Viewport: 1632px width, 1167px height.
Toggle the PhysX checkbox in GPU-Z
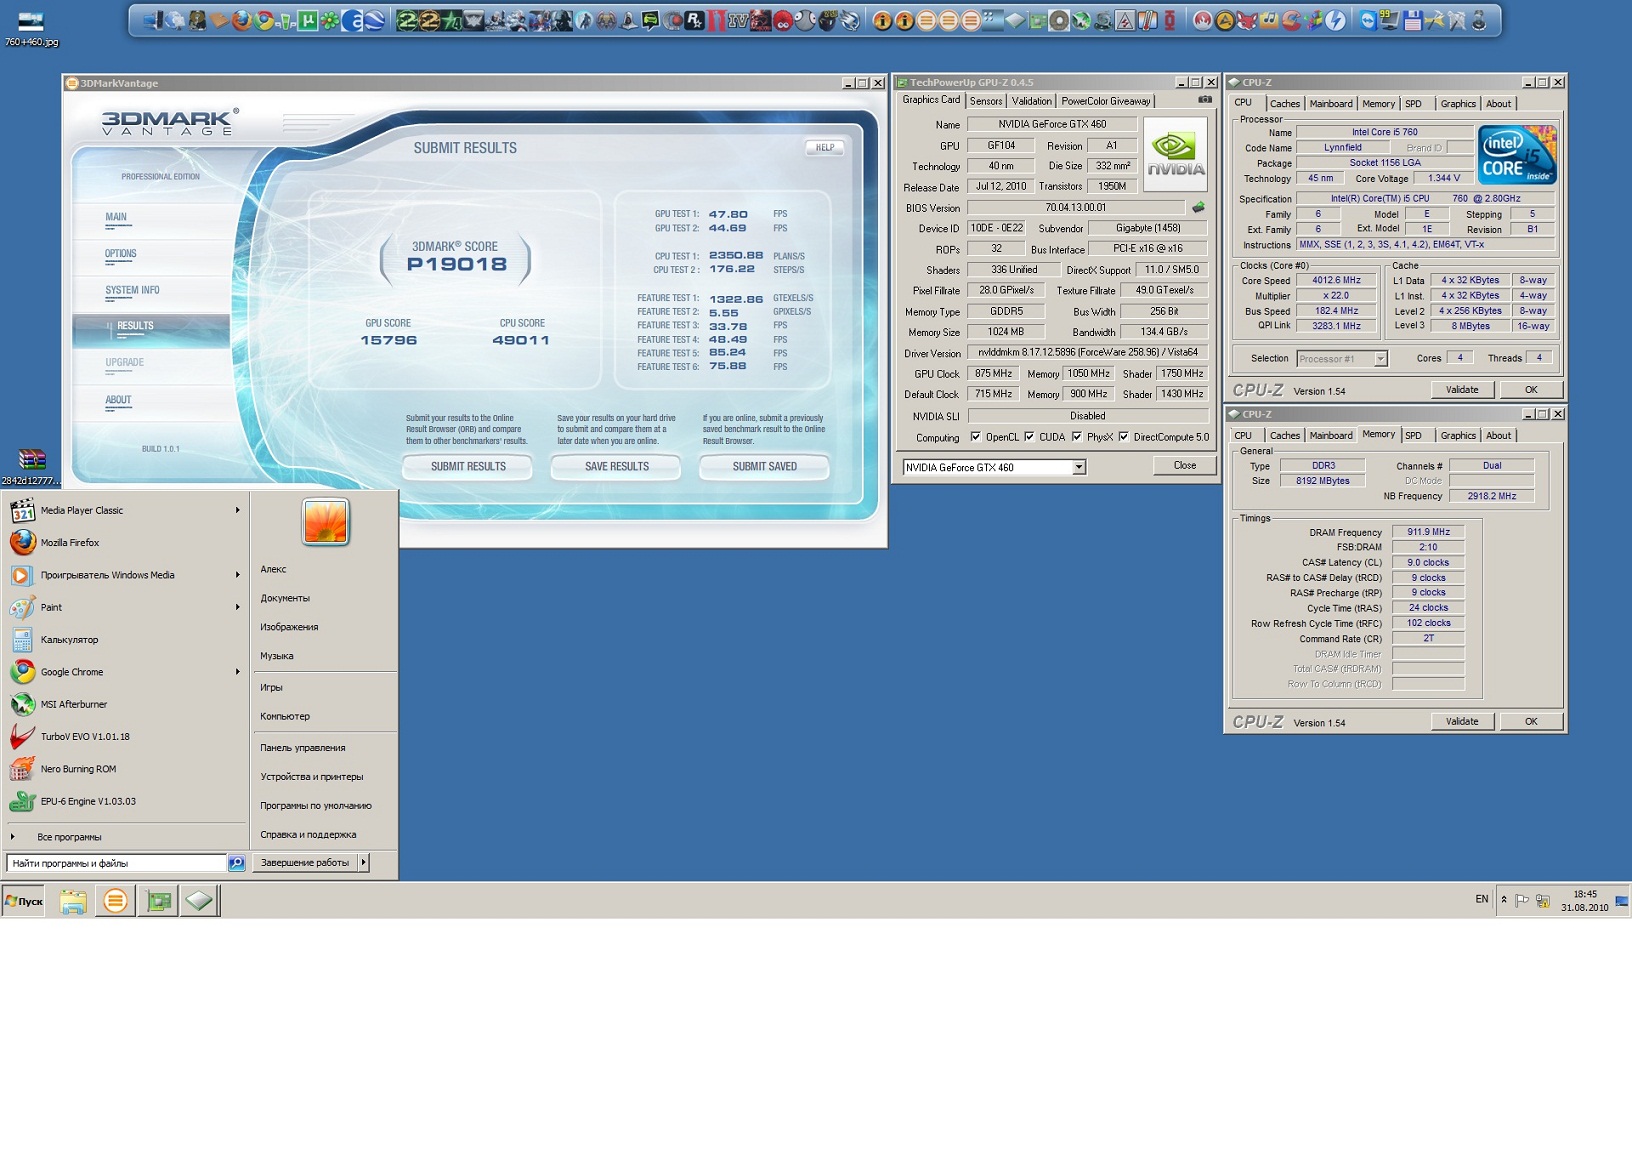[1077, 437]
